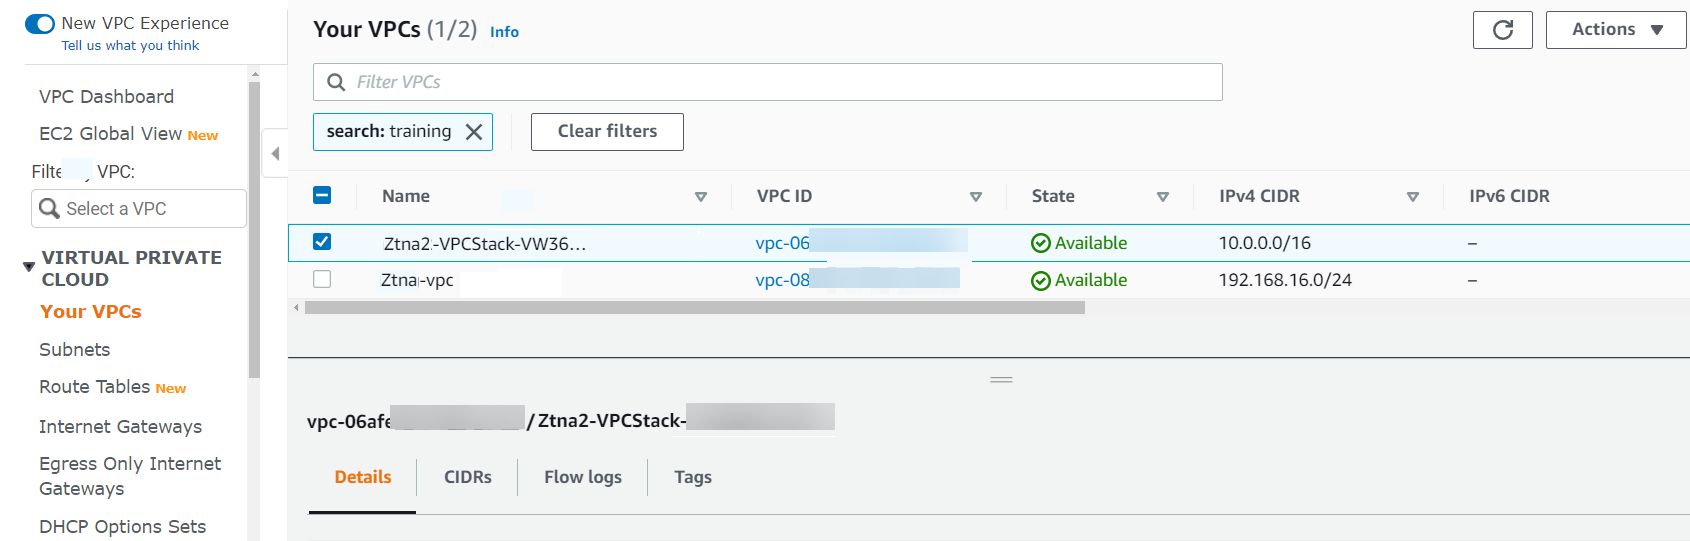Switch to the CIDRs tab
1690x541 pixels.
pyautogui.click(x=467, y=477)
